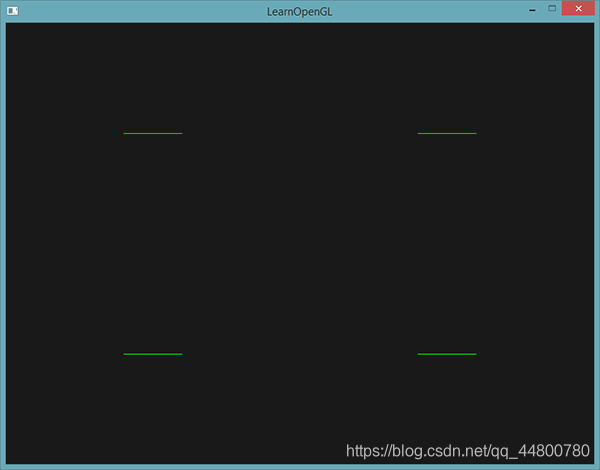The height and width of the screenshot is (470, 600).
Task: Minimize the LearnOpenGL window
Action: pos(532,9)
